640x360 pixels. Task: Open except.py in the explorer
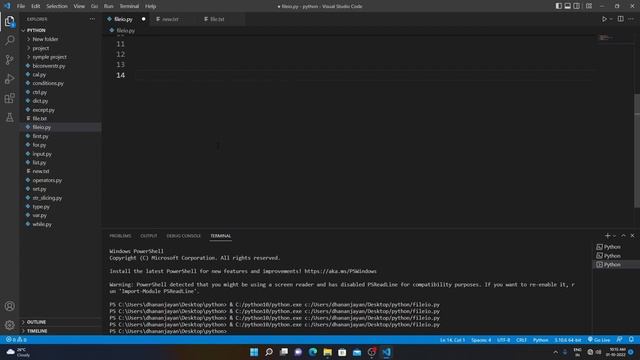(60, 110)
